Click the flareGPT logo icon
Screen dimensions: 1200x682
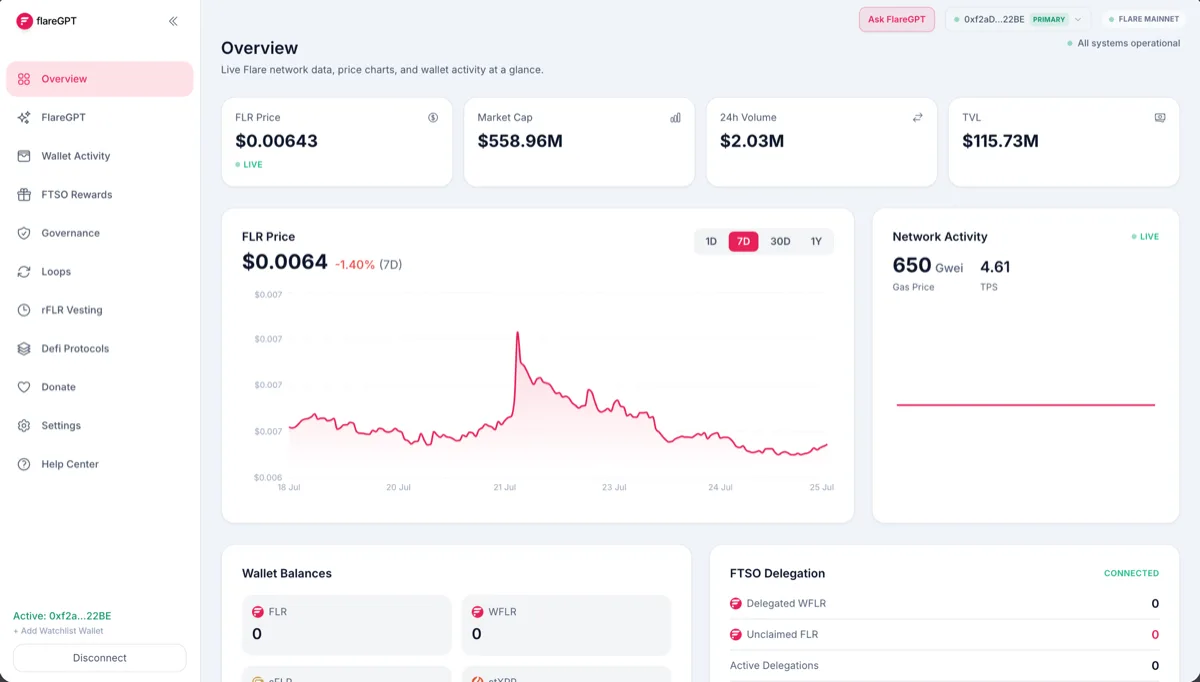coord(25,21)
